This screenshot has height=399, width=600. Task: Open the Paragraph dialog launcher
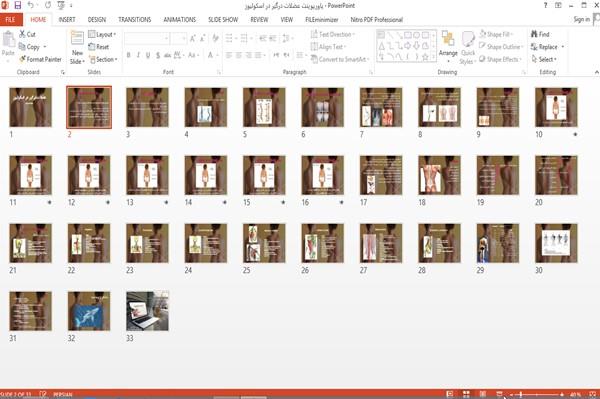click(371, 72)
